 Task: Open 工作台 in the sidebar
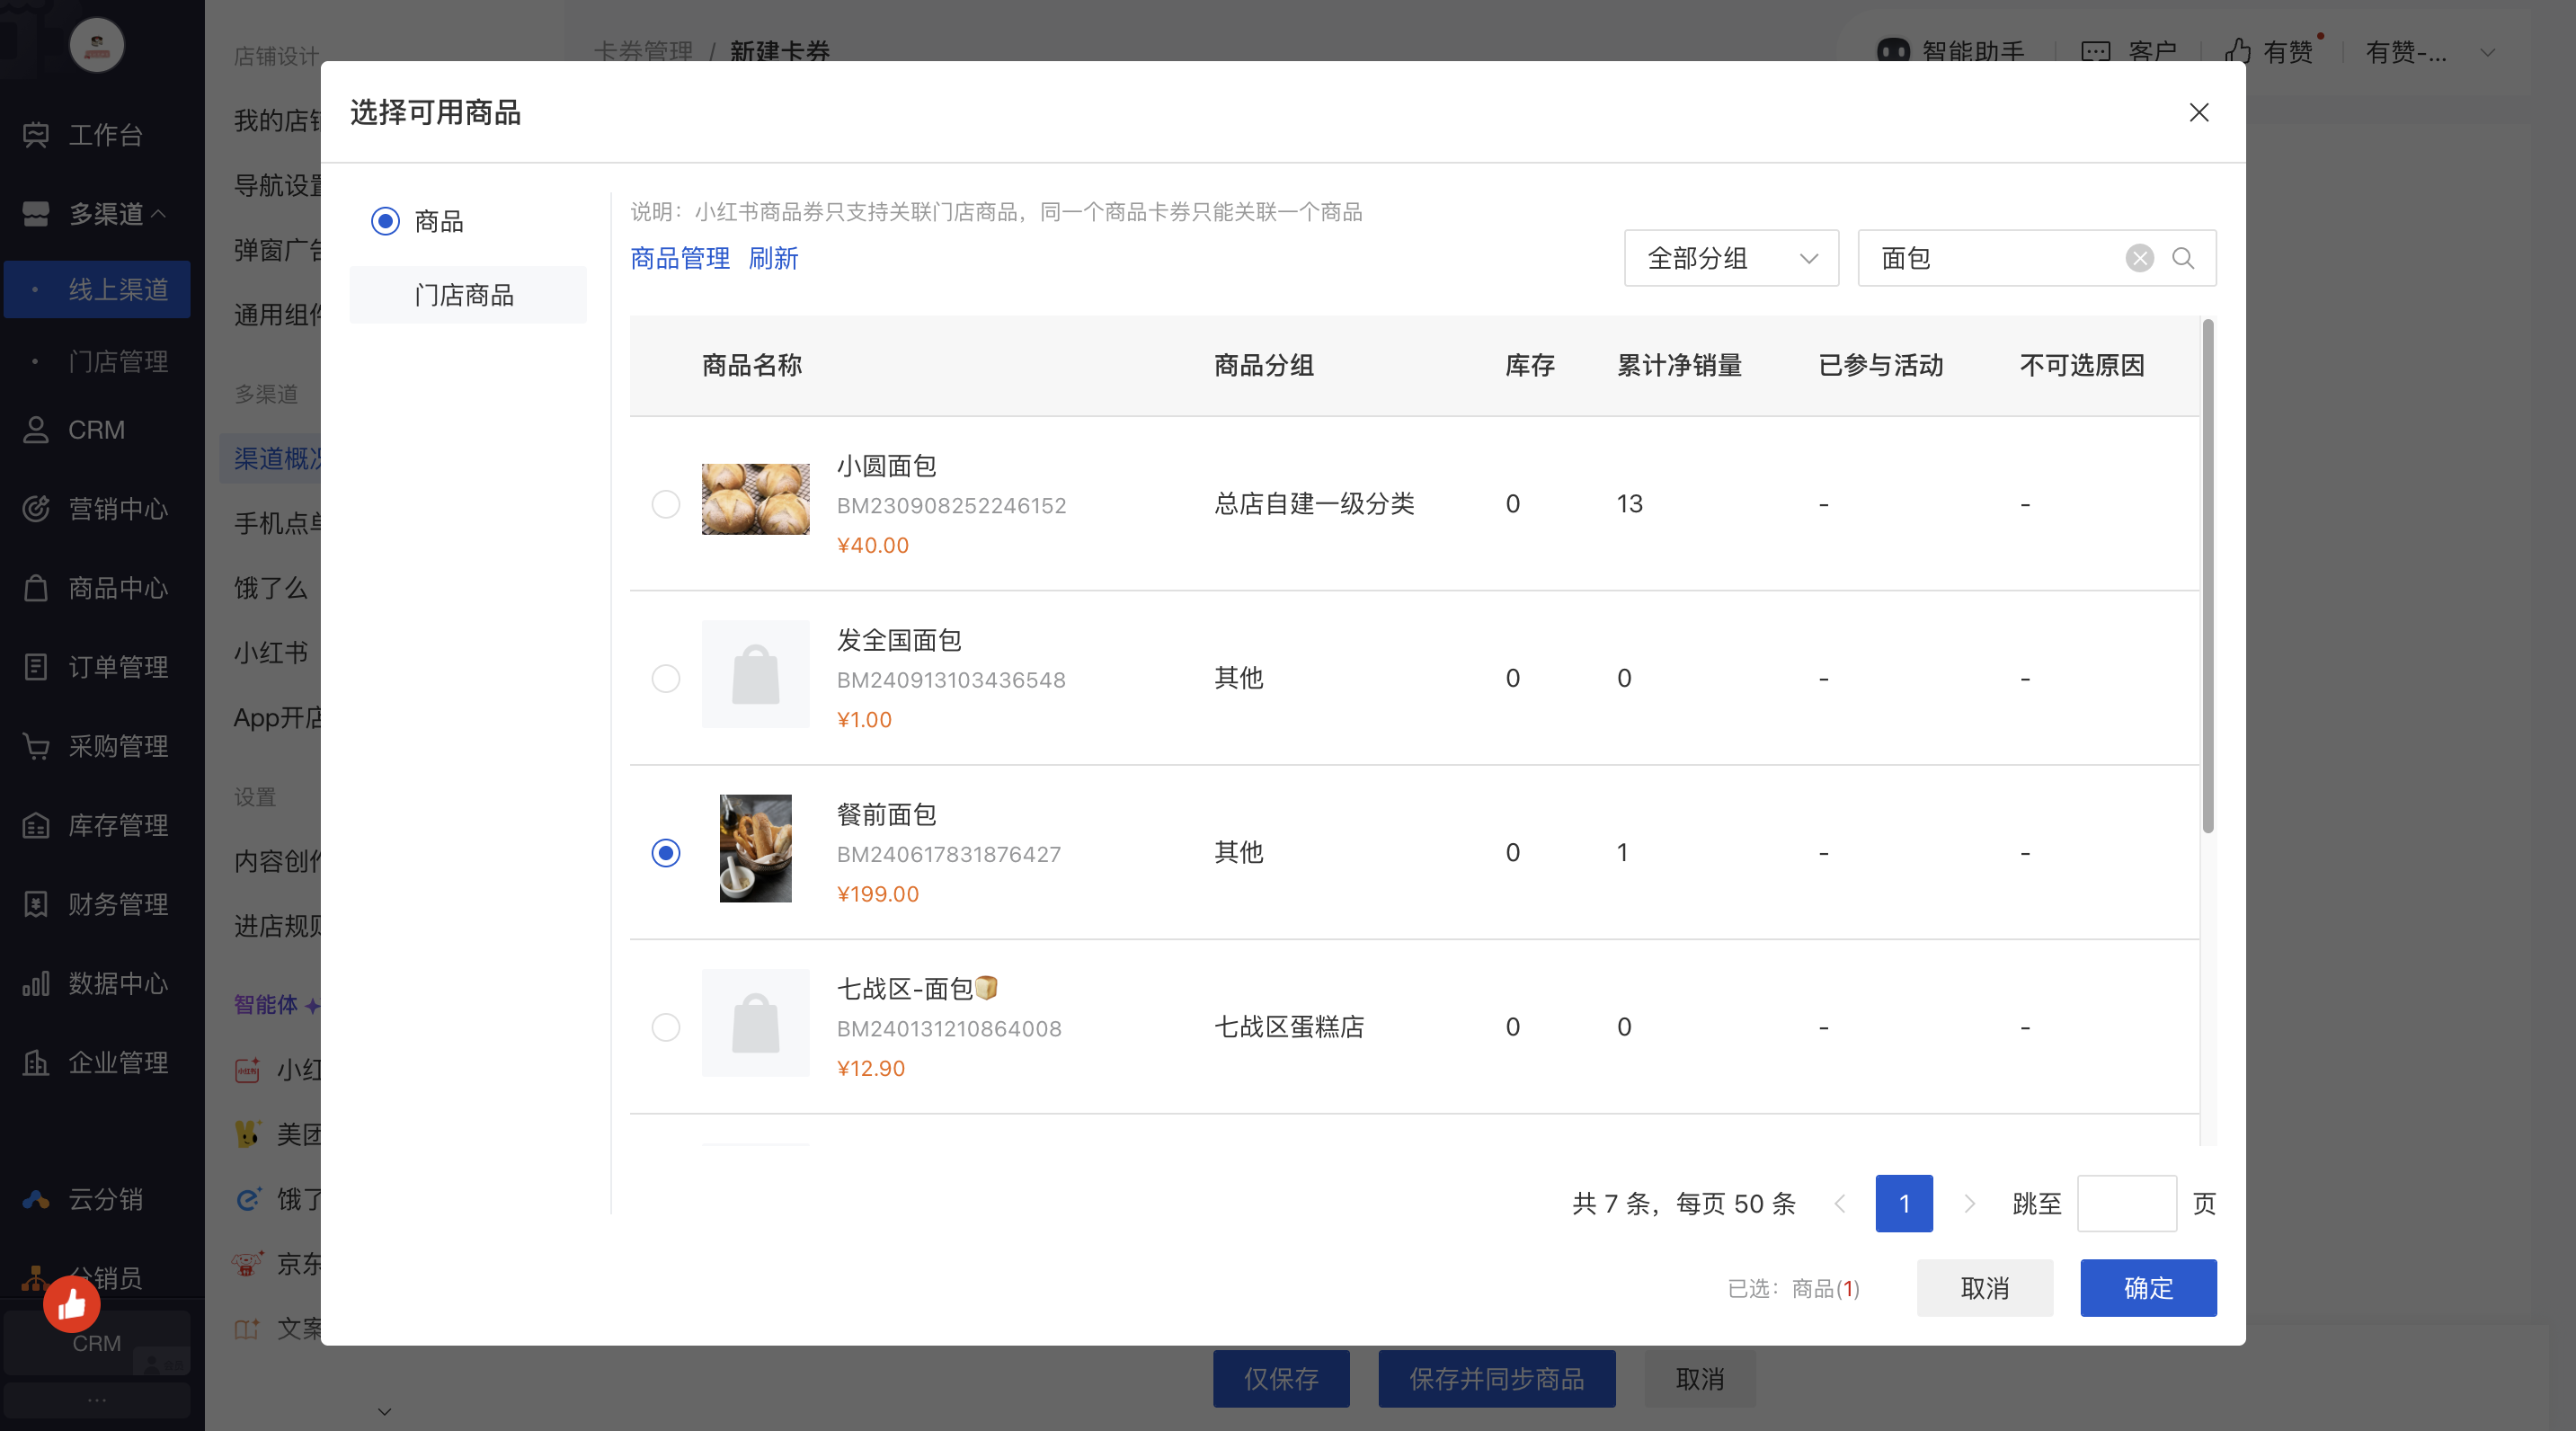pyautogui.click(x=105, y=134)
